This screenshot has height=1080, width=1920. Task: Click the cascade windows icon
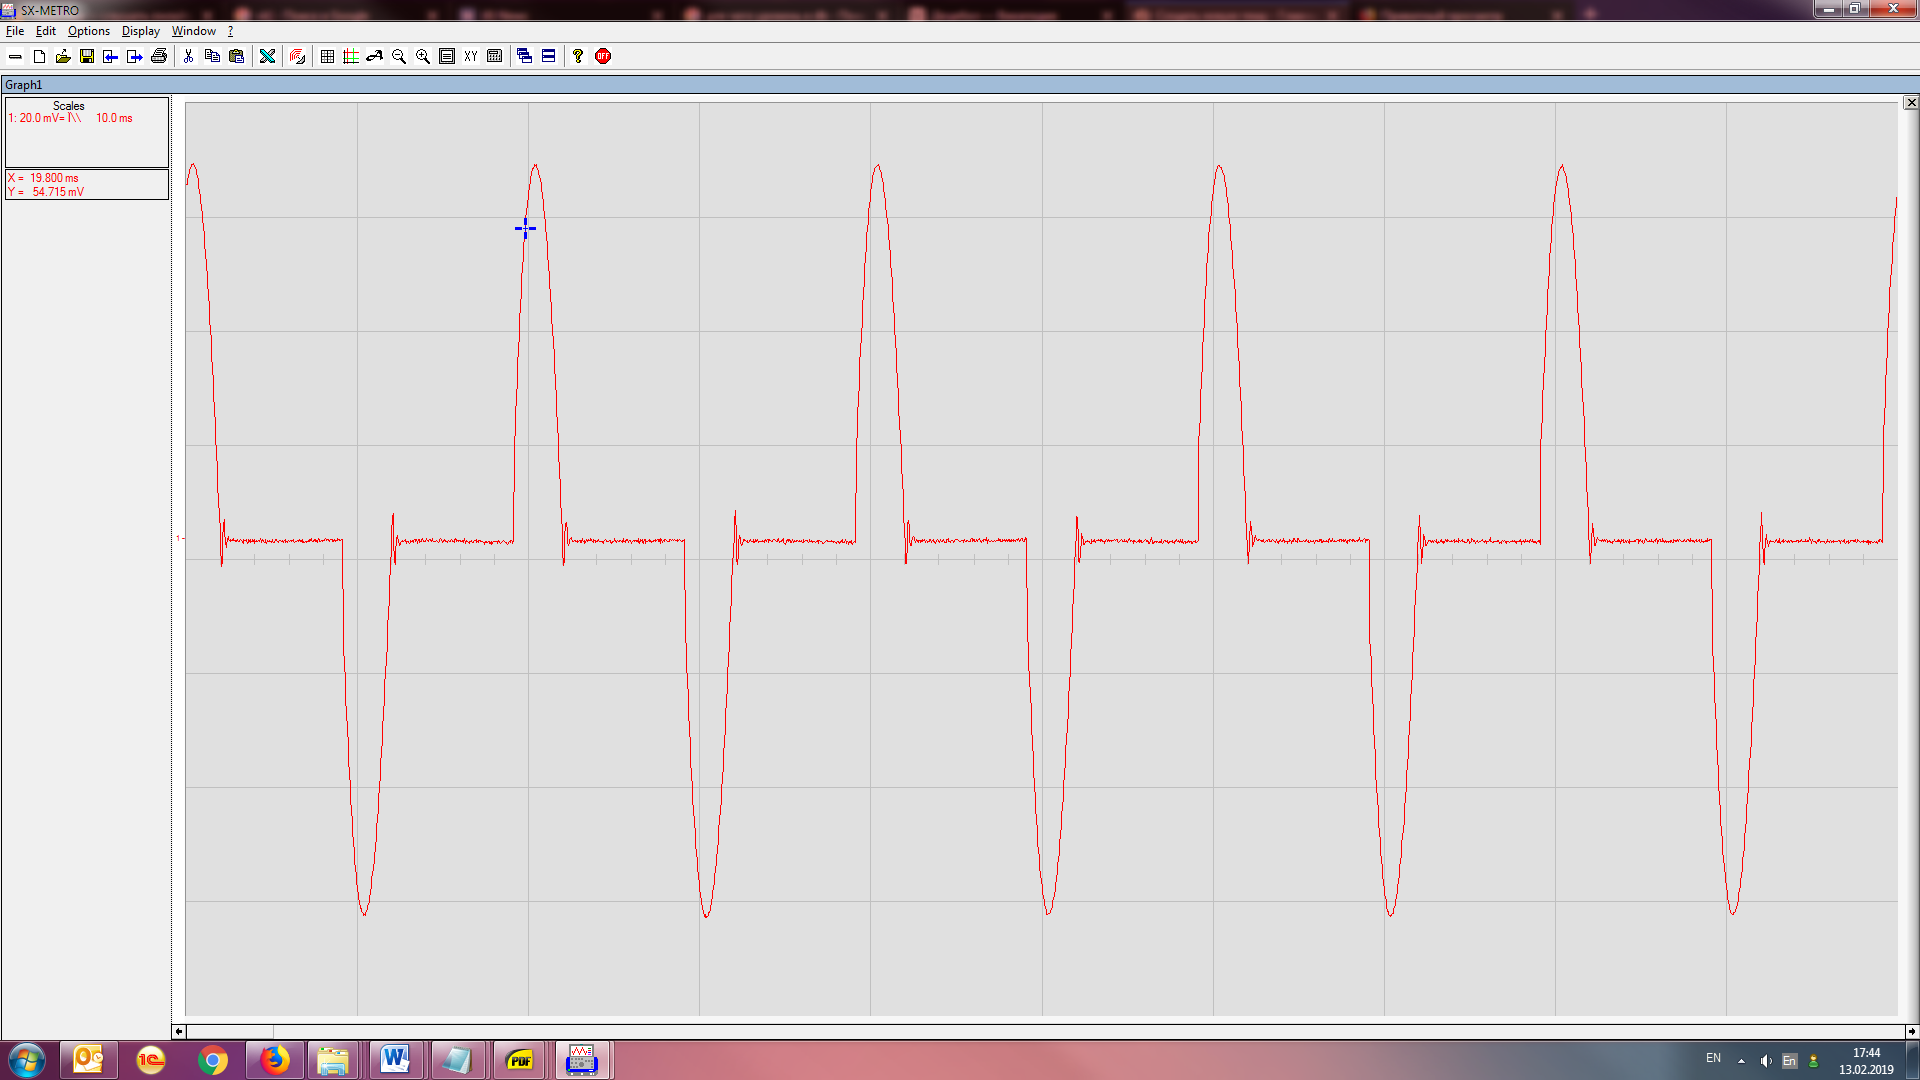pos(524,57)
